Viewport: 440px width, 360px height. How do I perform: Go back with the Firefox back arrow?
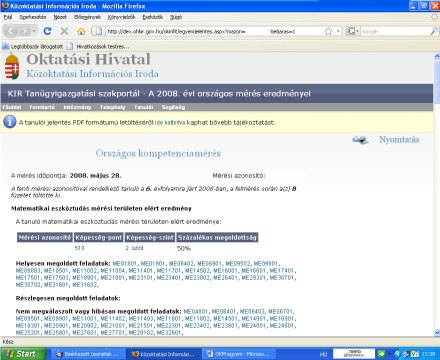pos(11,31)
